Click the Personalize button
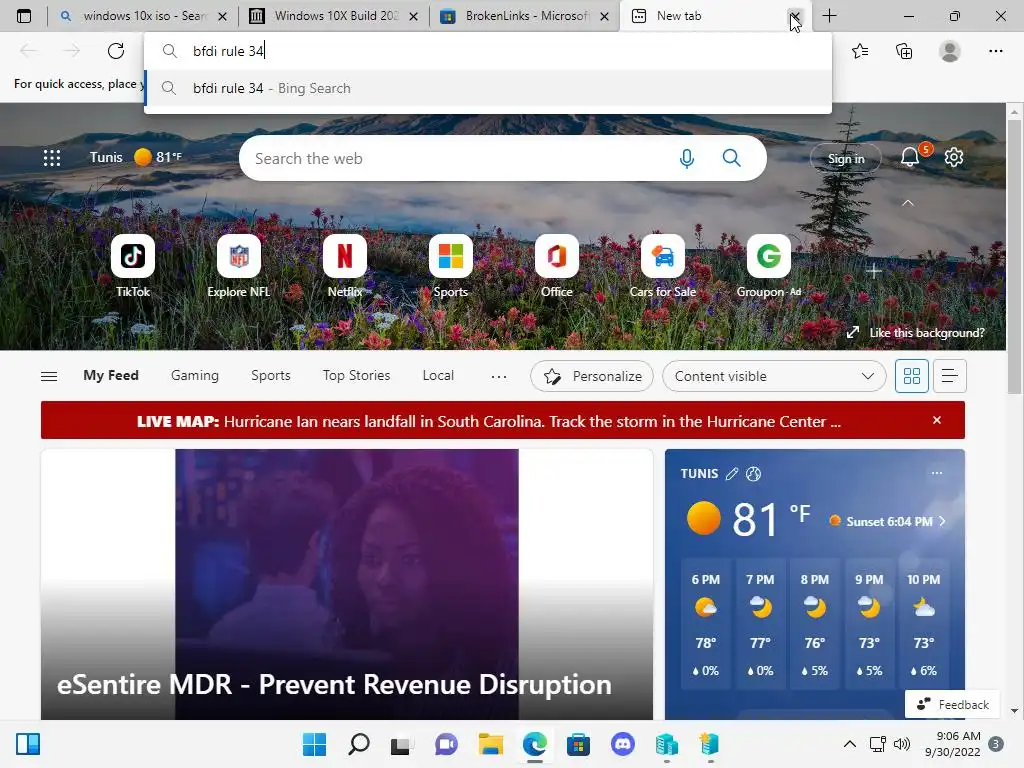The width and height of the screenshot is (1024, 768). tap(592, 376)
